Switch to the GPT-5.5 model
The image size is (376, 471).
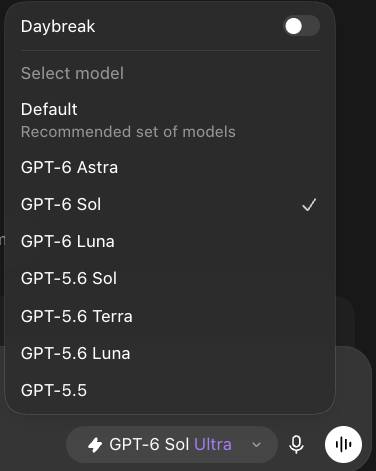[170, 390]
